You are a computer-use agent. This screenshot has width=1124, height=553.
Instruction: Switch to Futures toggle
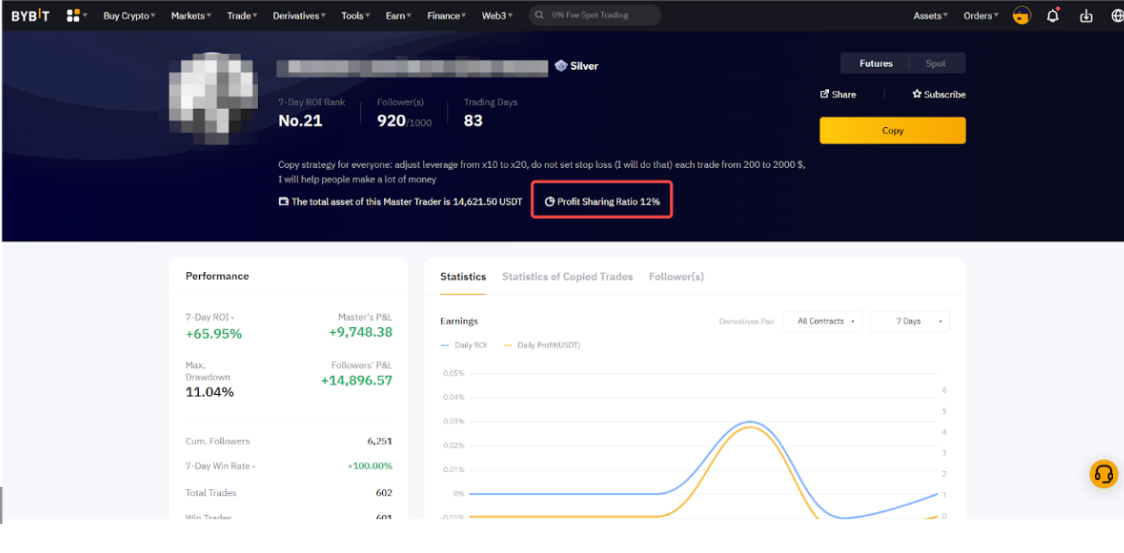(875, 63)
